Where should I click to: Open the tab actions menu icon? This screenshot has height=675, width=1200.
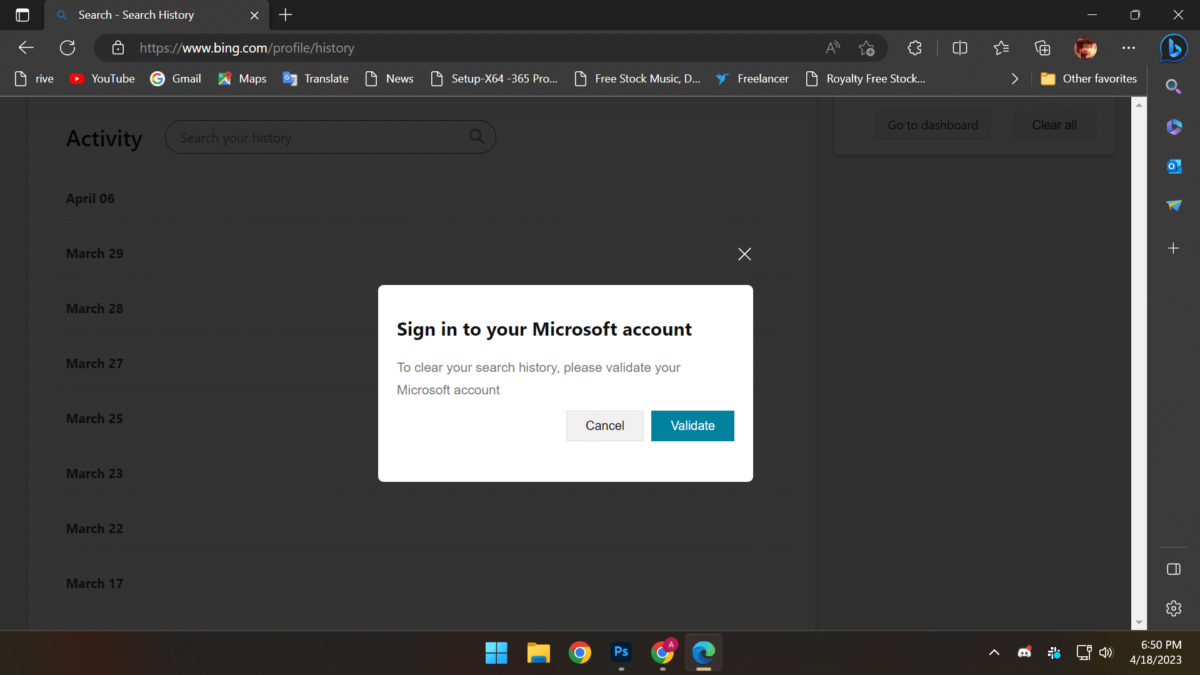click(22, 15)
